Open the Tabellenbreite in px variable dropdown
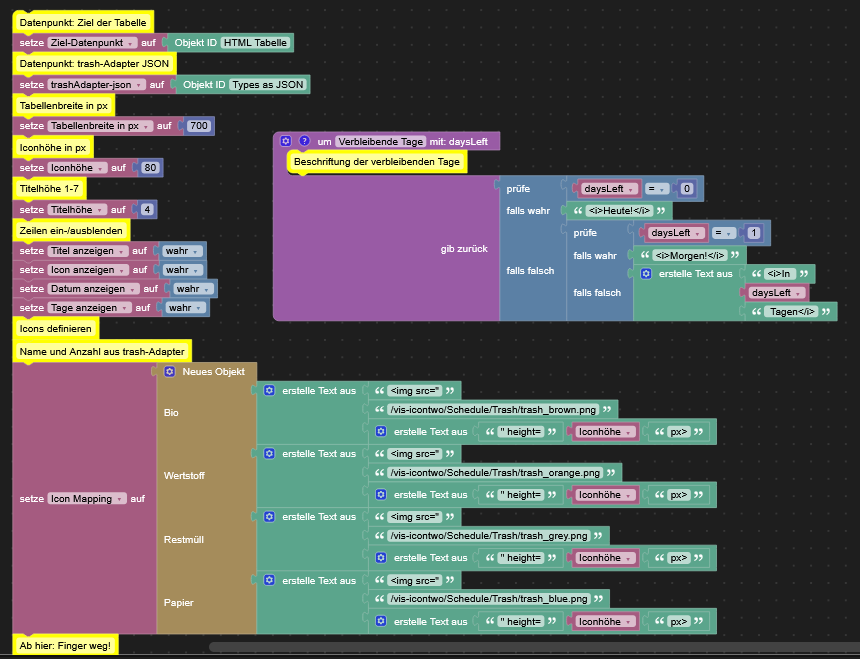 pos(100,126)
